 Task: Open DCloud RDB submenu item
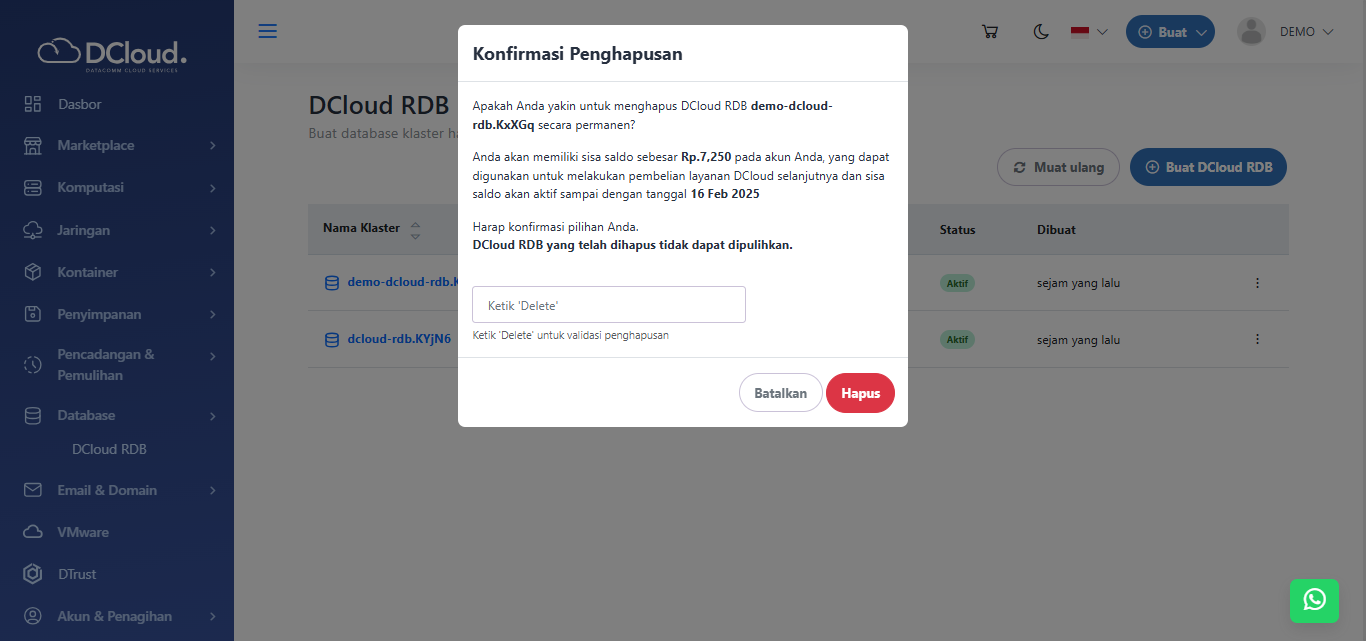click(x=109, y=449)
